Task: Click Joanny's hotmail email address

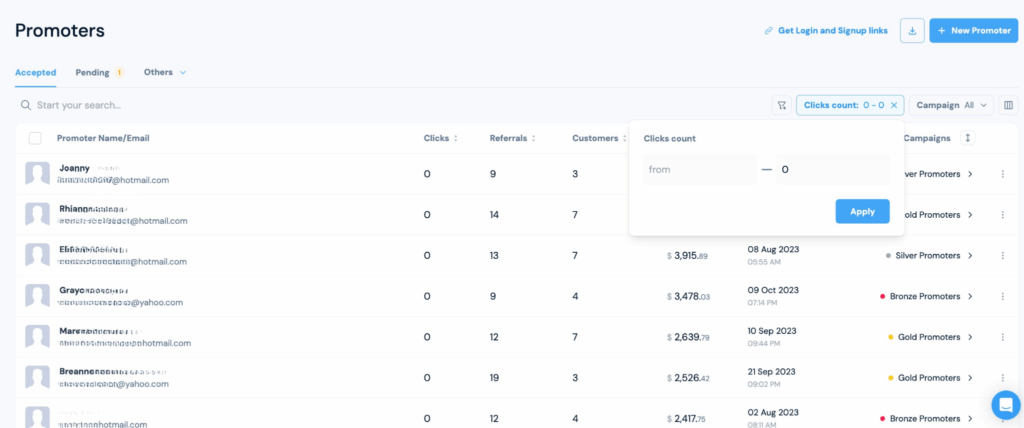Action: (x=113, y=180)
